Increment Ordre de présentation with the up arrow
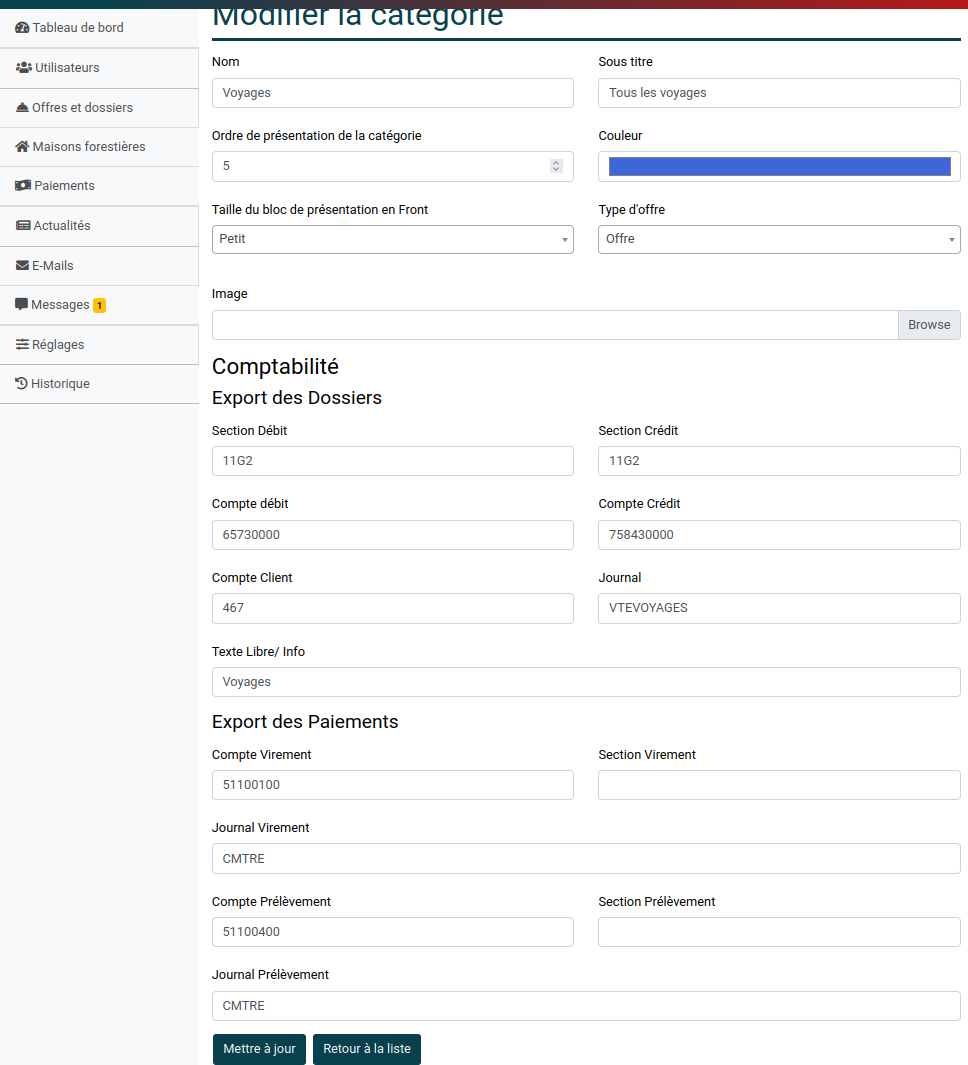968x1065 pixels. (556, 162)
